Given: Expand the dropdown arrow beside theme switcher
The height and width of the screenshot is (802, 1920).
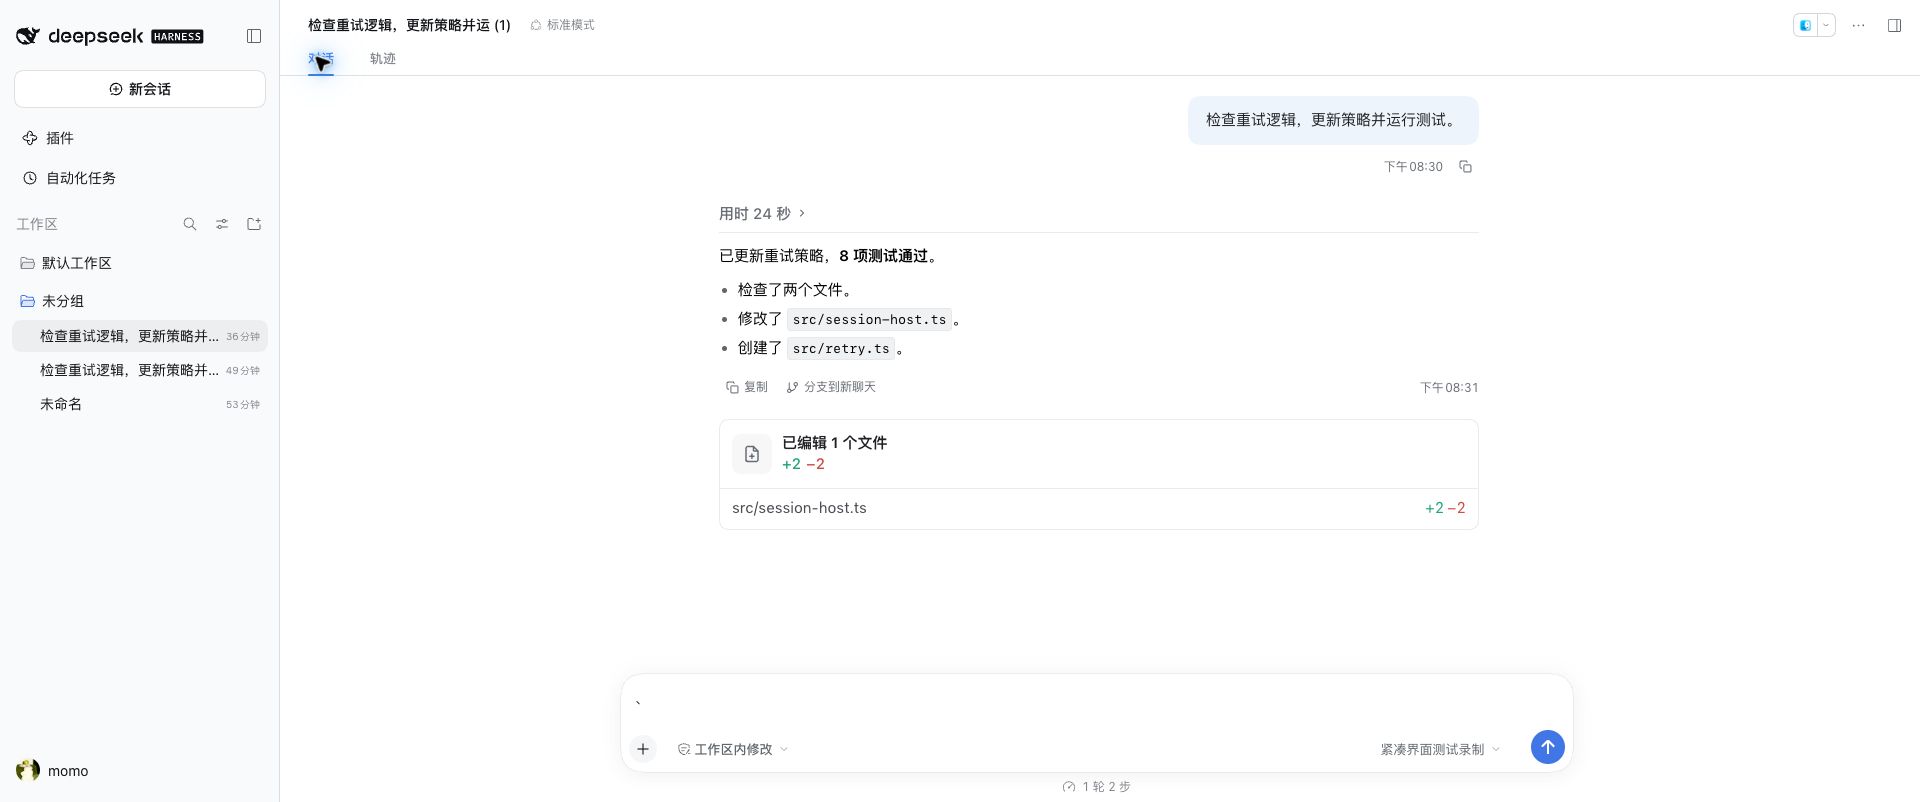Looking at the screenshot, I should tap(1826, 26).
